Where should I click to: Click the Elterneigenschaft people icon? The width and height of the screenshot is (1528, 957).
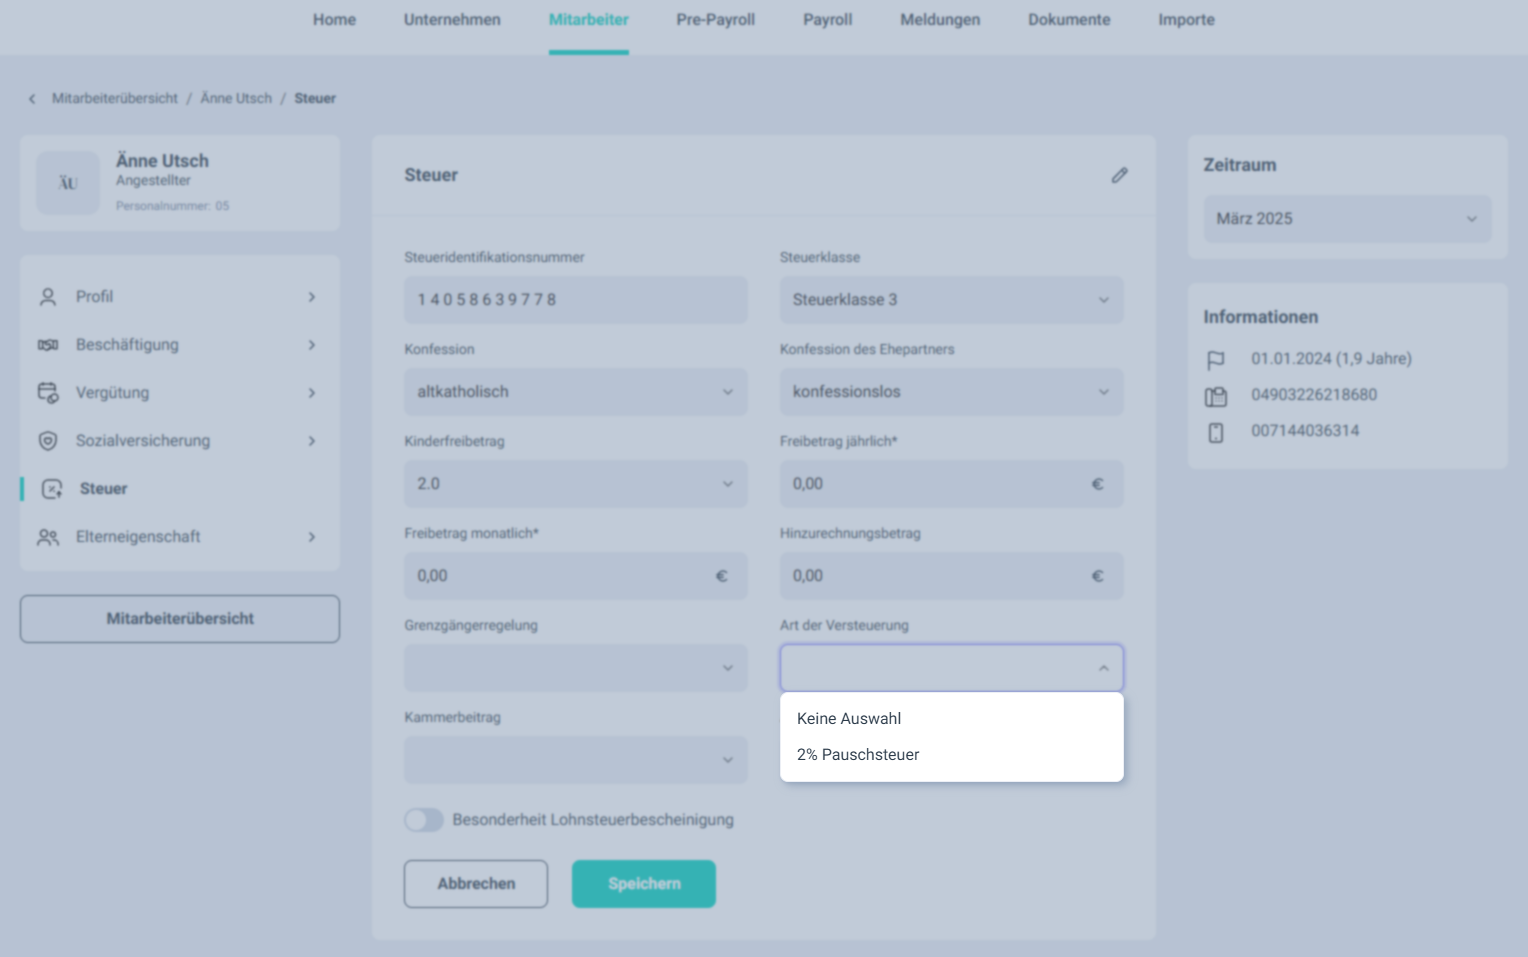pyautogui.click(x=48, y=537)
